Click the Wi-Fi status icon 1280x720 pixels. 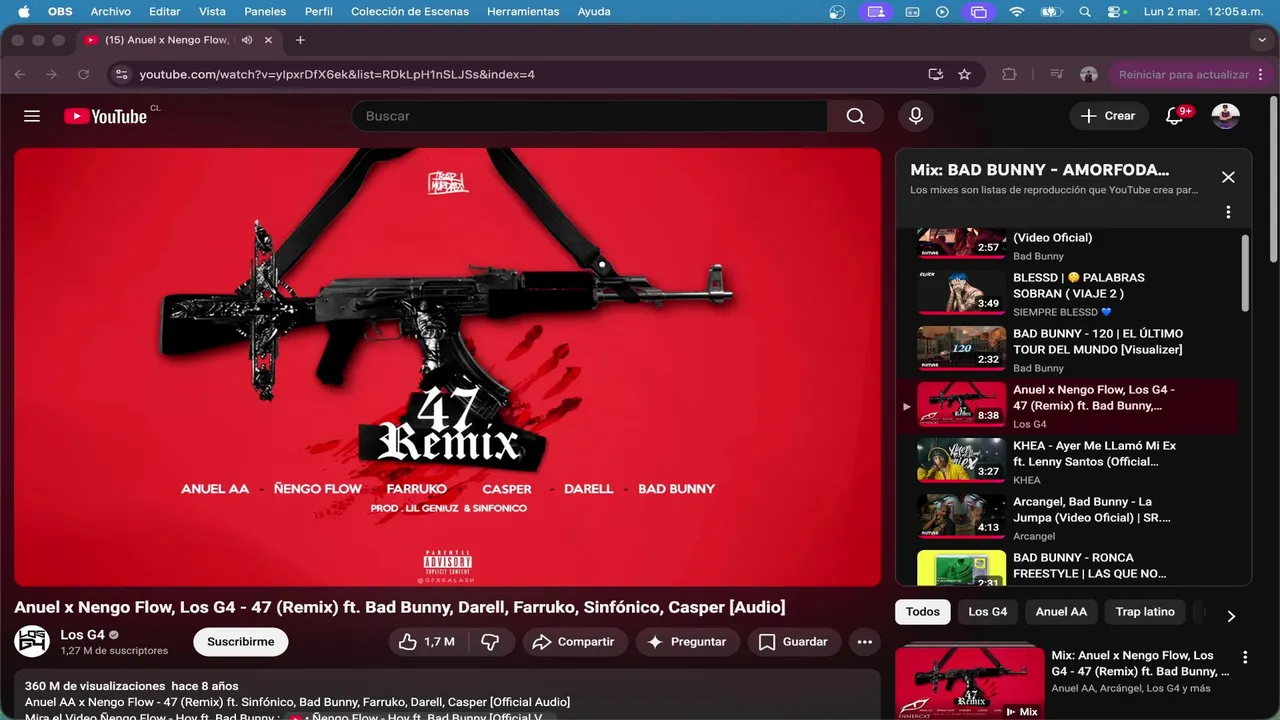(x=1017, y=12)
